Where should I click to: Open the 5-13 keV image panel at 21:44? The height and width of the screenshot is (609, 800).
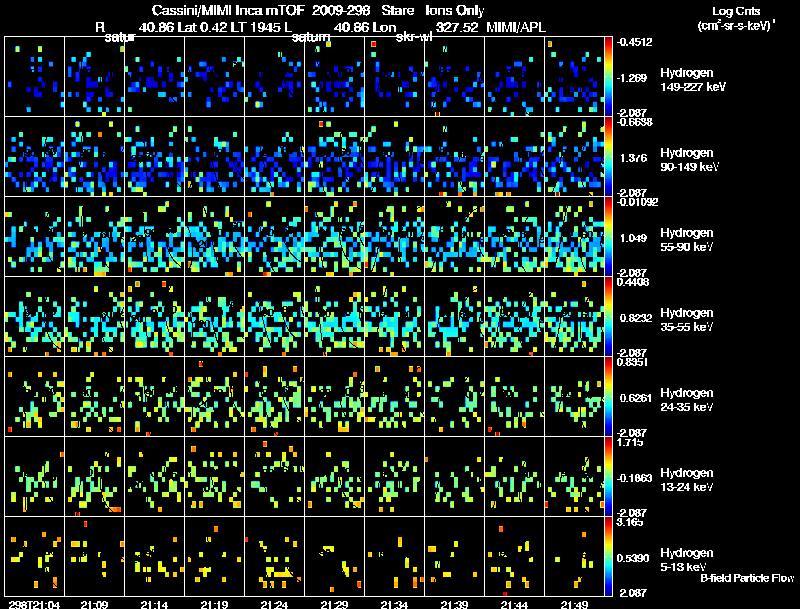point(514,556)
